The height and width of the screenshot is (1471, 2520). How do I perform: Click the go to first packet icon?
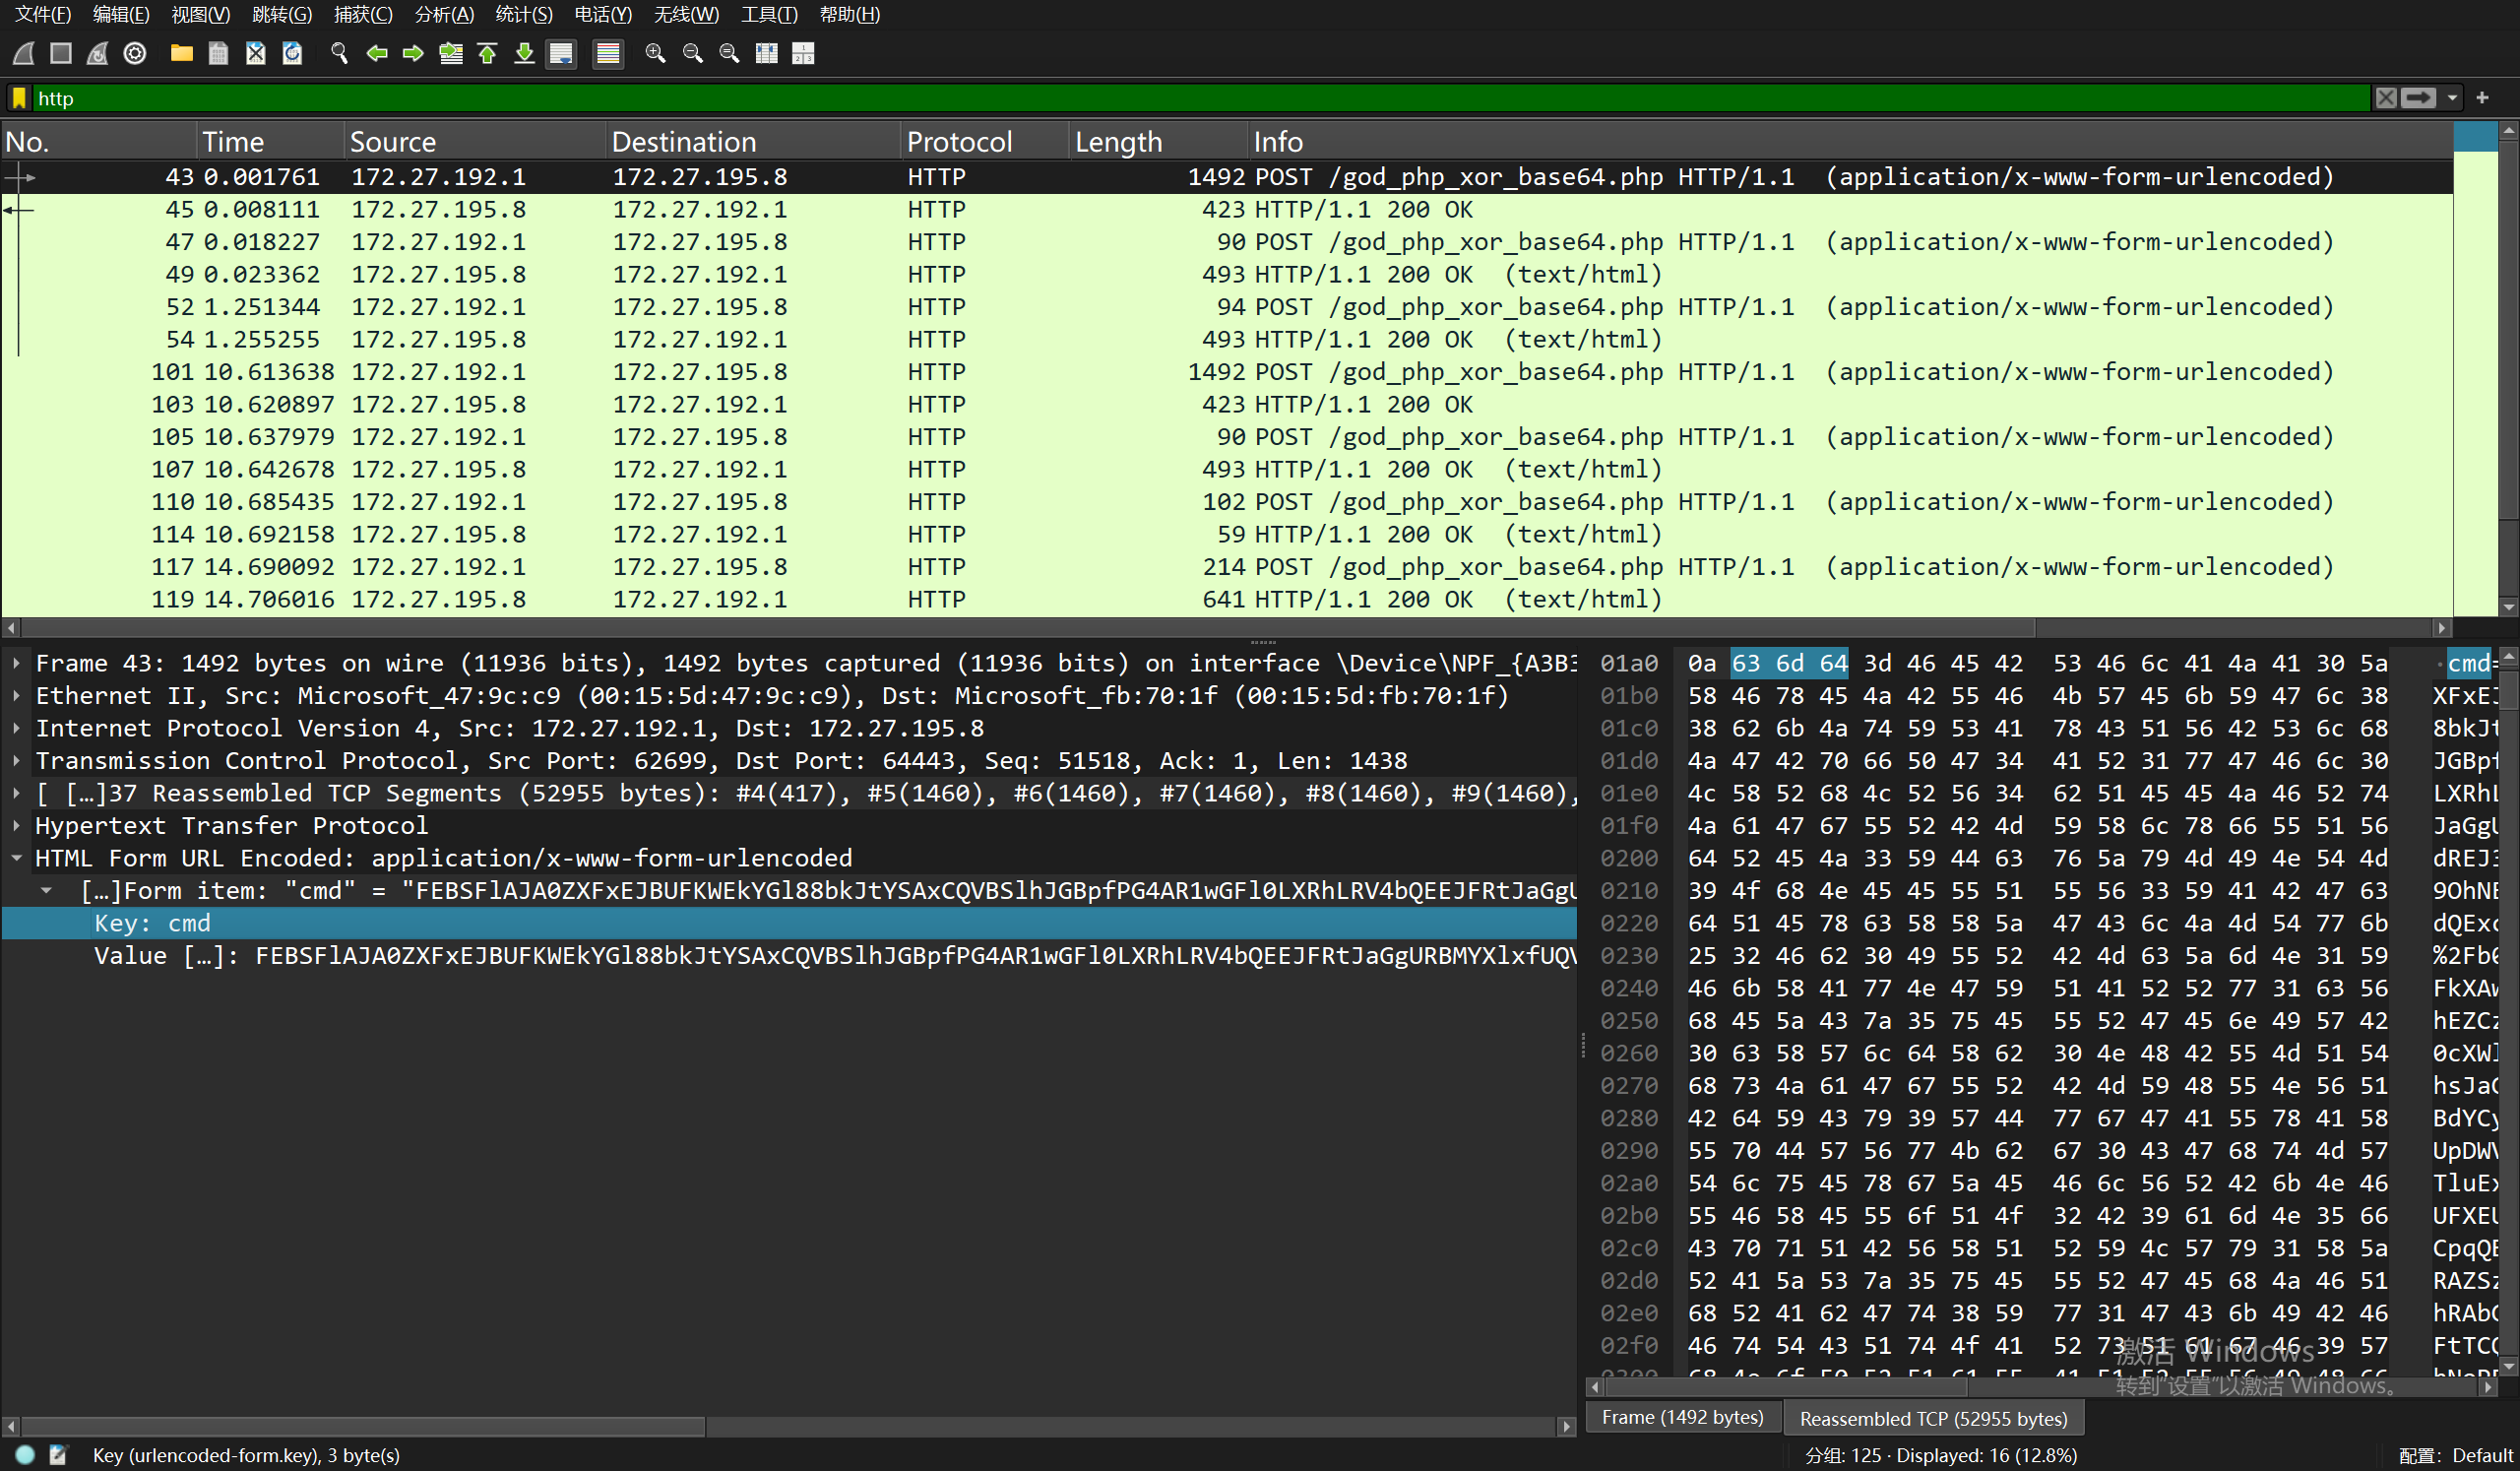coord(488,53)
